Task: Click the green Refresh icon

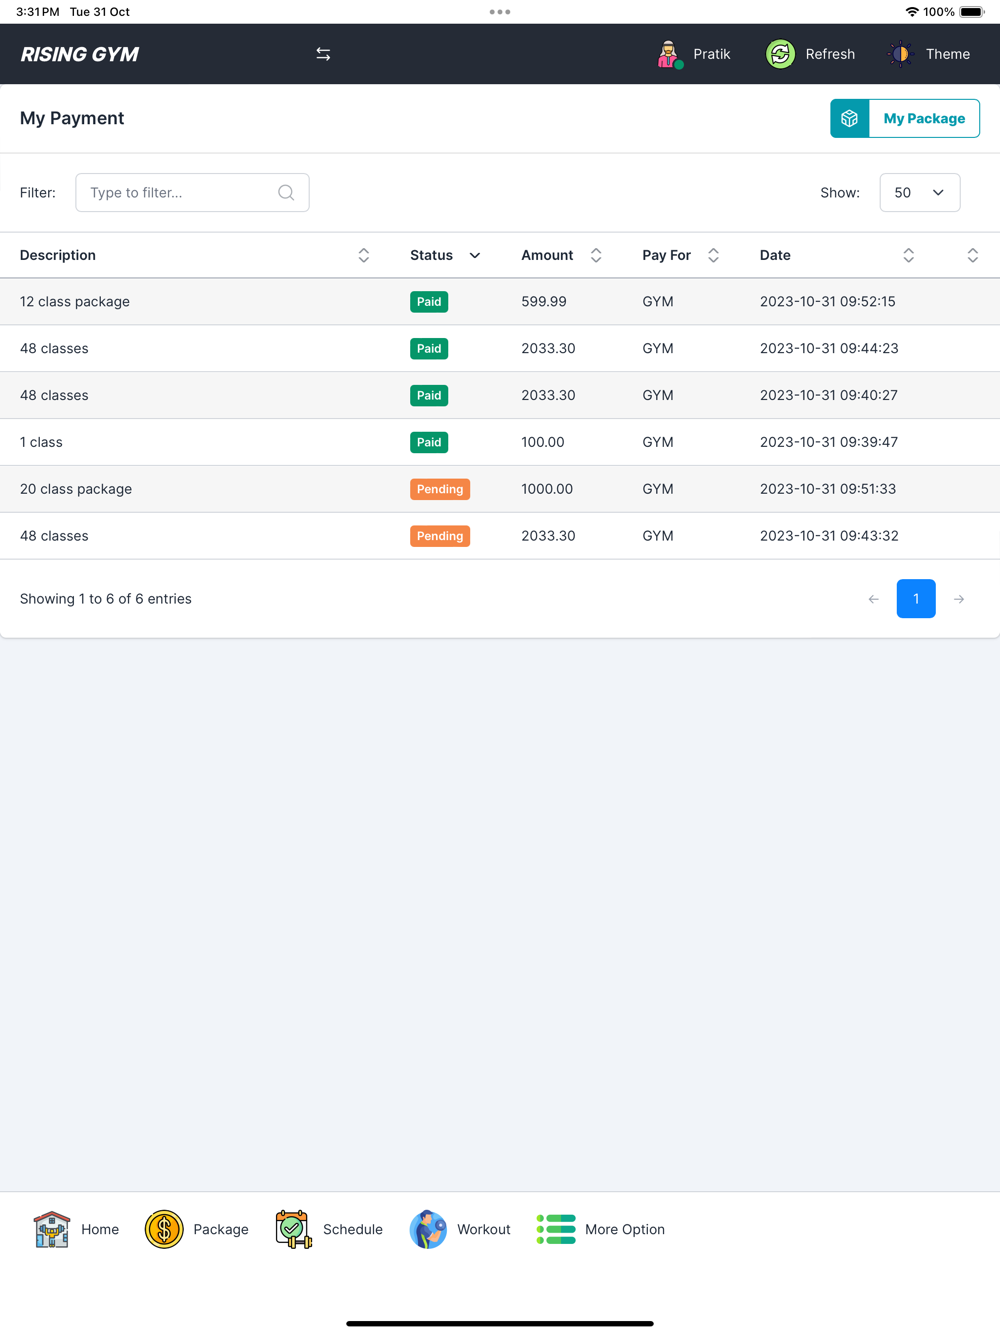Action: pos(780,54)
